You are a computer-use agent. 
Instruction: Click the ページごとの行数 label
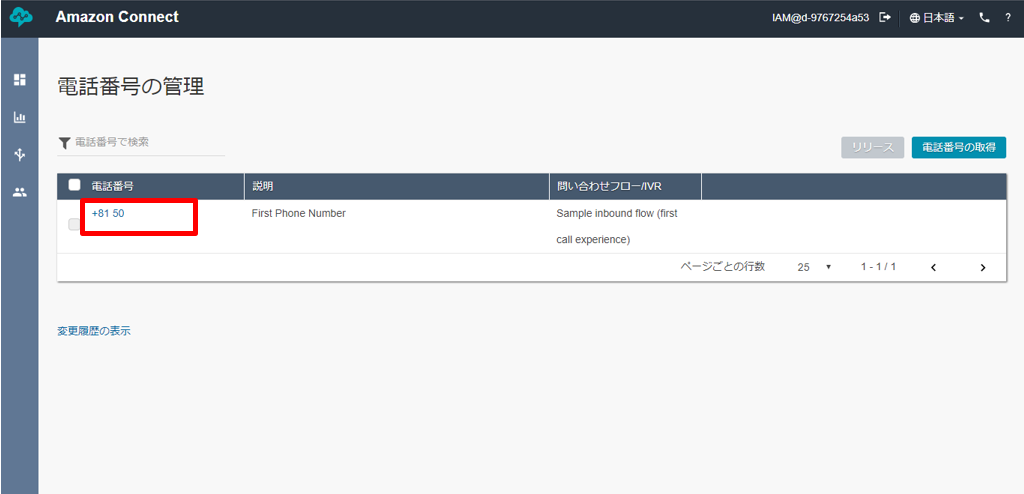click(x=722, y=267)
